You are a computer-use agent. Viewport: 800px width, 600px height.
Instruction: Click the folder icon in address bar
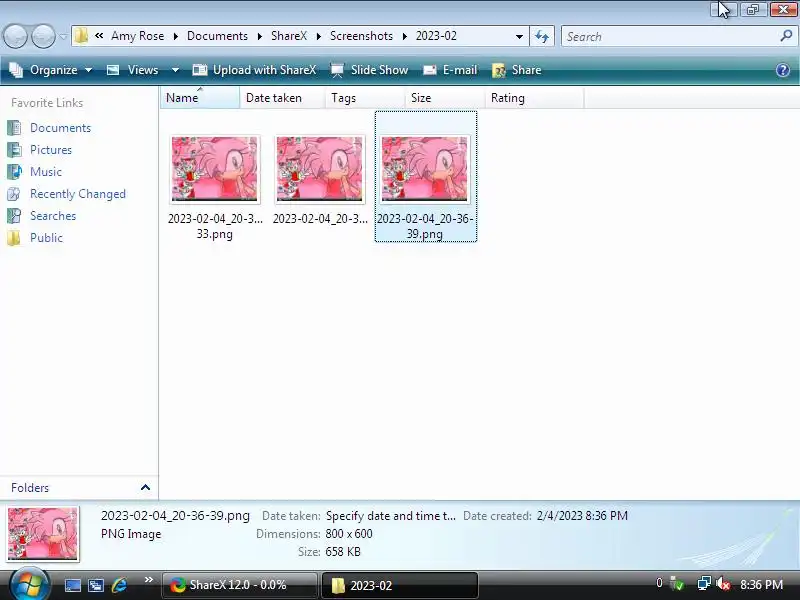point(81,36)
